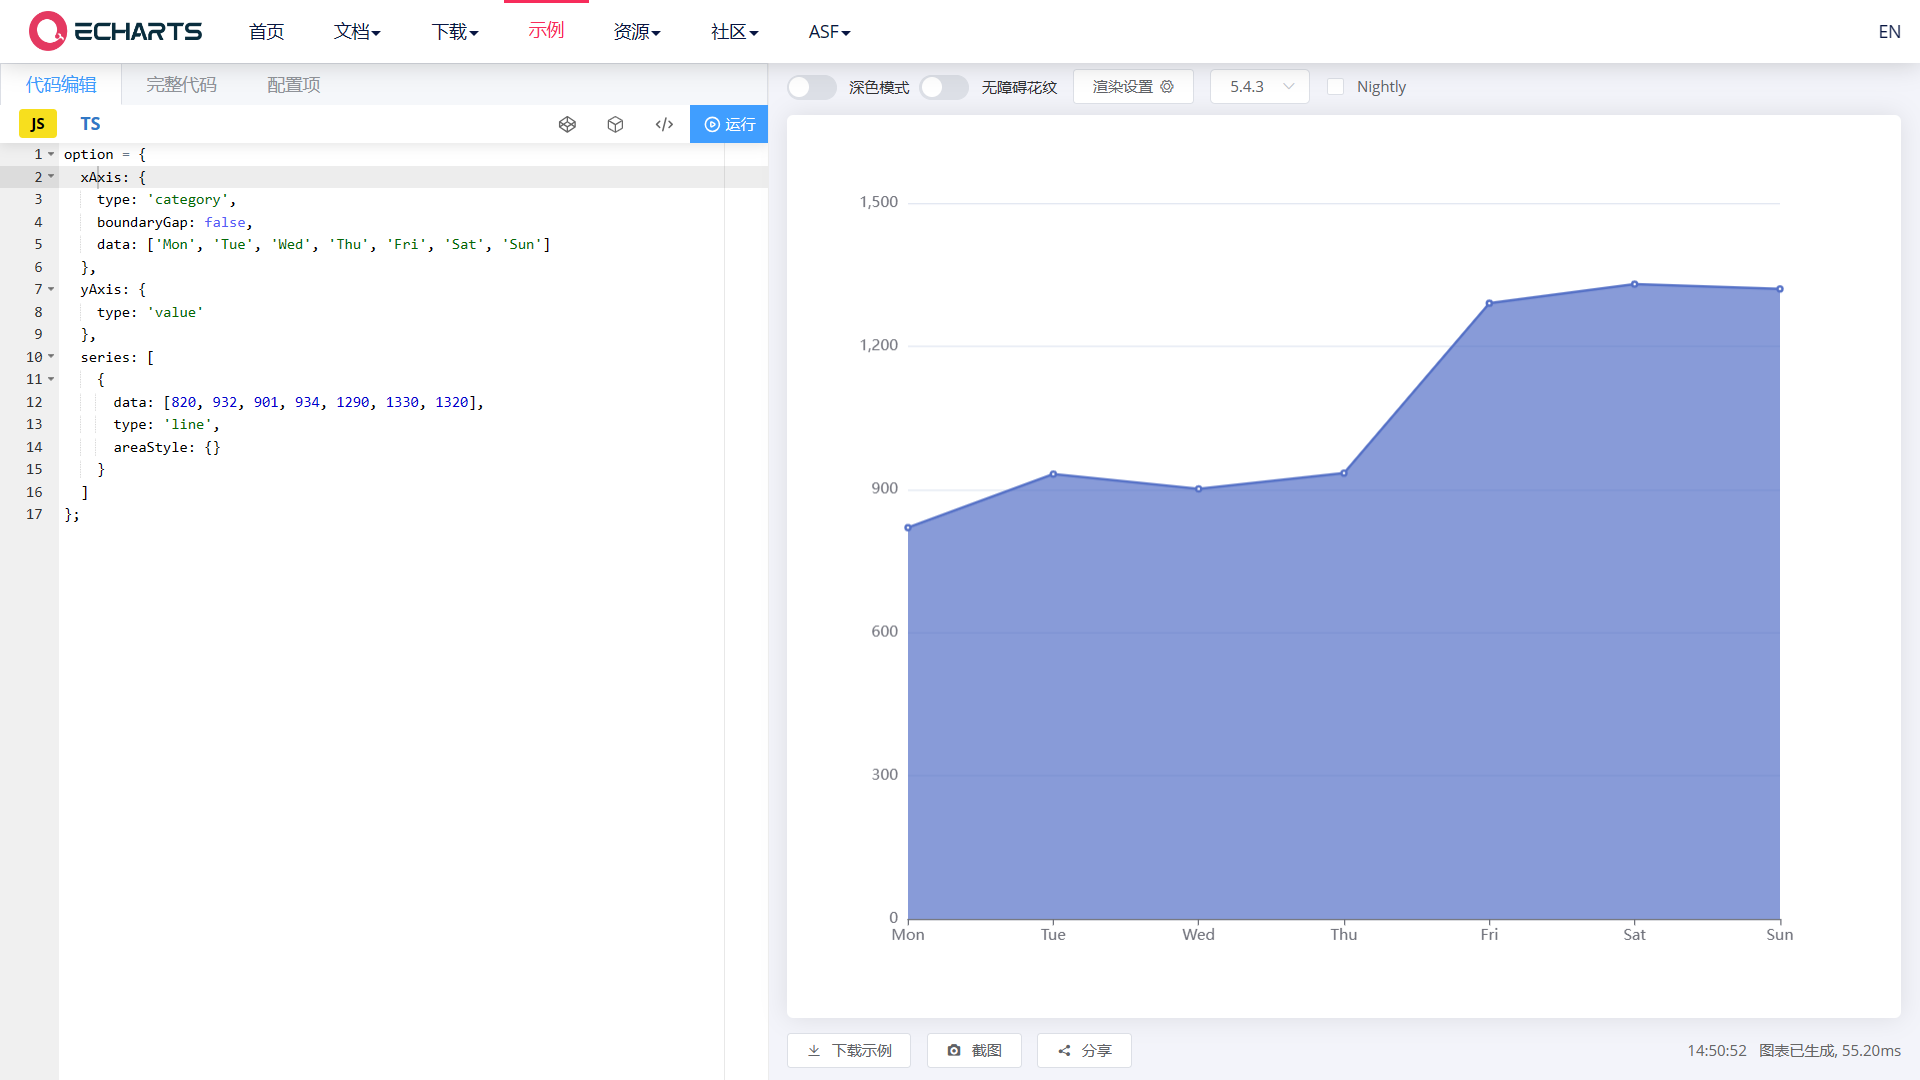Image resolution: width=1920 pixels, height=1080 pixels.
Task: Open the 配置项 tab
Action: 293,85
